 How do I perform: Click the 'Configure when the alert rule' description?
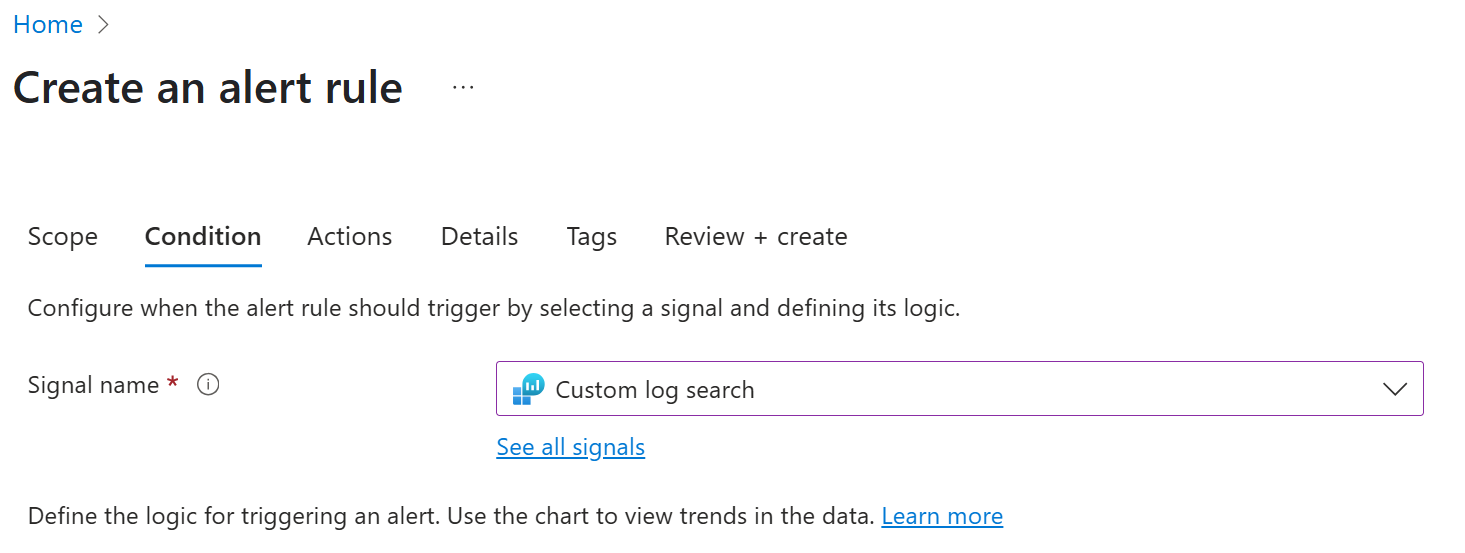click(x=494, y=308)
